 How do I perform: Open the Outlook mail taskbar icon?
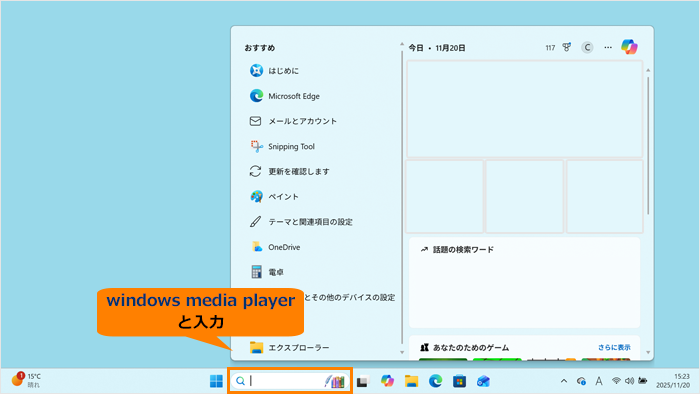(x=483, y=381)
